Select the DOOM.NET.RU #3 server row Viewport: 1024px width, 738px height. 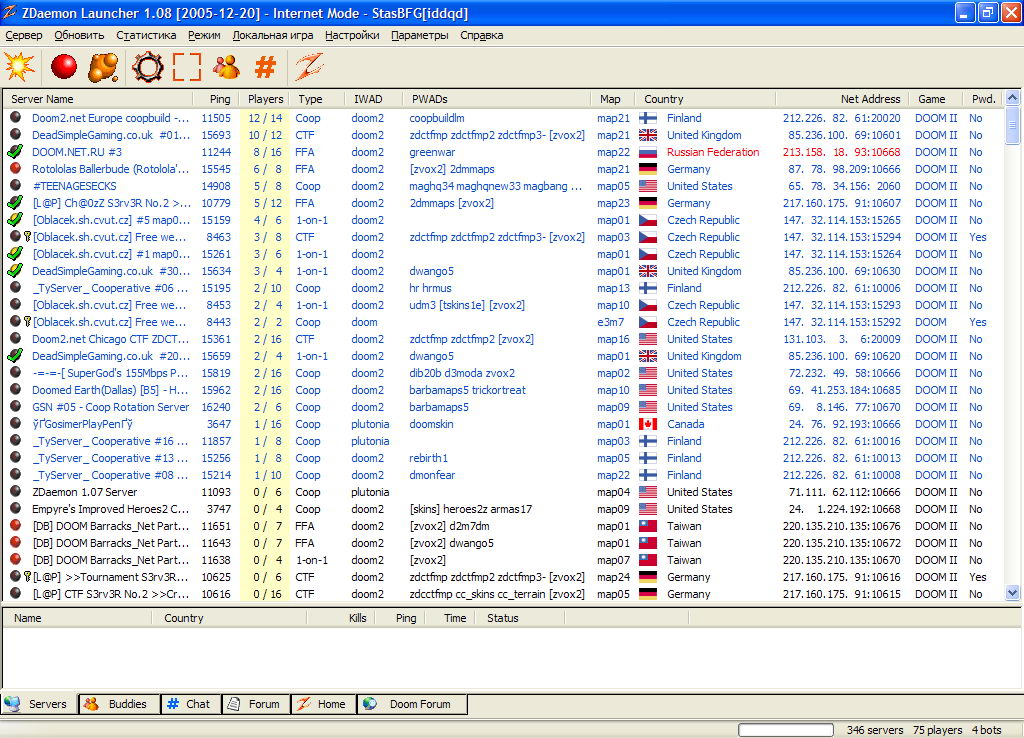click(77, 152)
